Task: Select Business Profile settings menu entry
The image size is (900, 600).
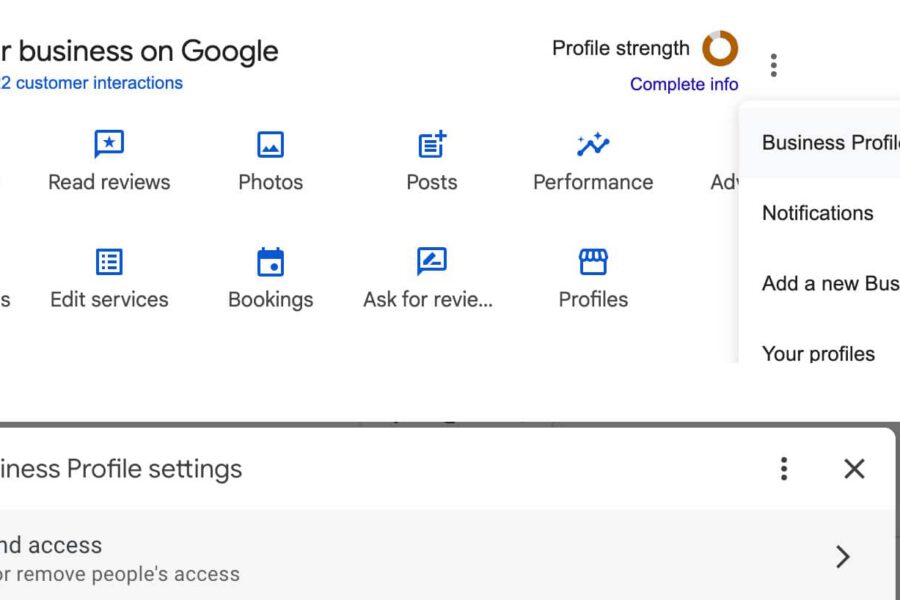Action: click(x=820, y=142)
